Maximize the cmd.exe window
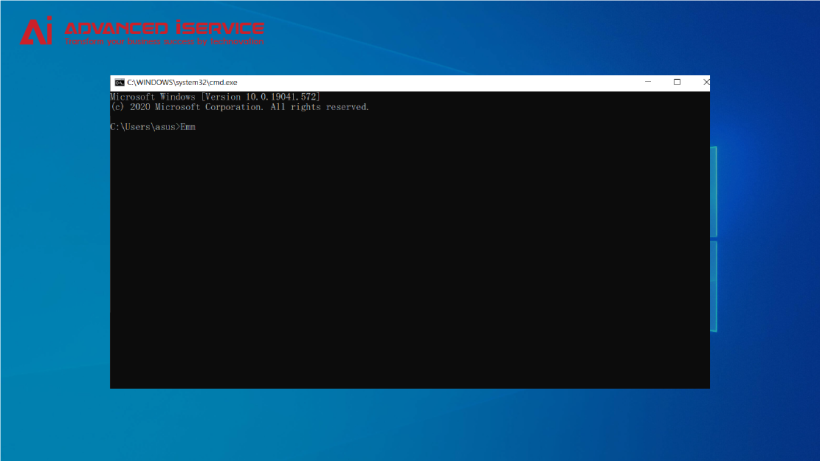The height and width of the screenshot is (461, 820). [x=677, y=82]
